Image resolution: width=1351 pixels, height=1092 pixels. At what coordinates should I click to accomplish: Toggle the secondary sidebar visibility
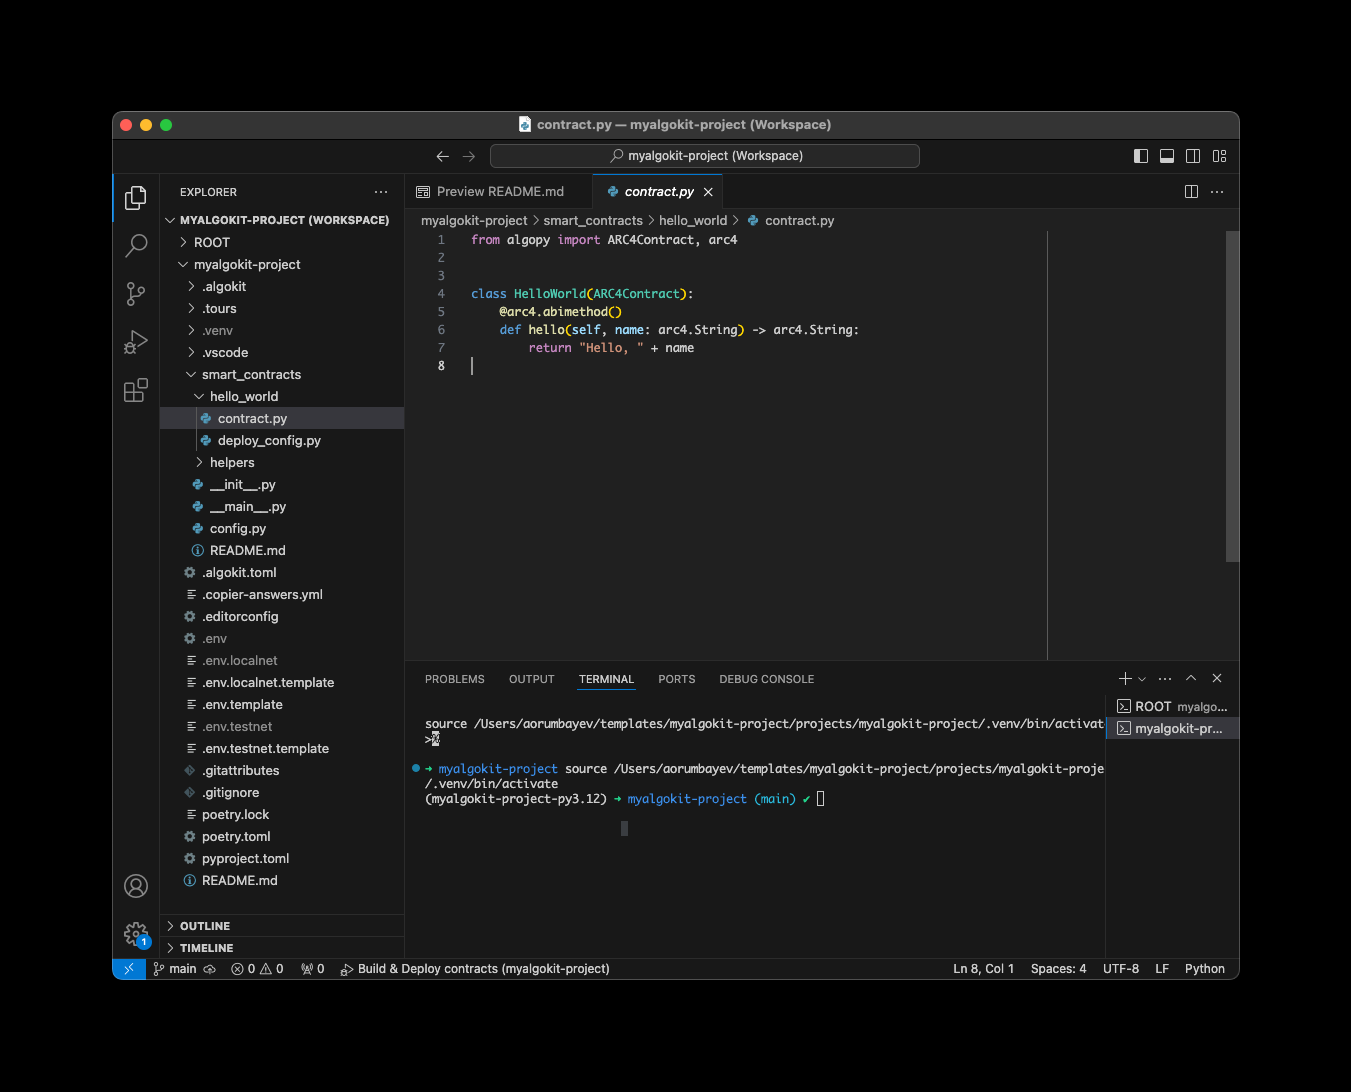click(x=1192, y=156)
